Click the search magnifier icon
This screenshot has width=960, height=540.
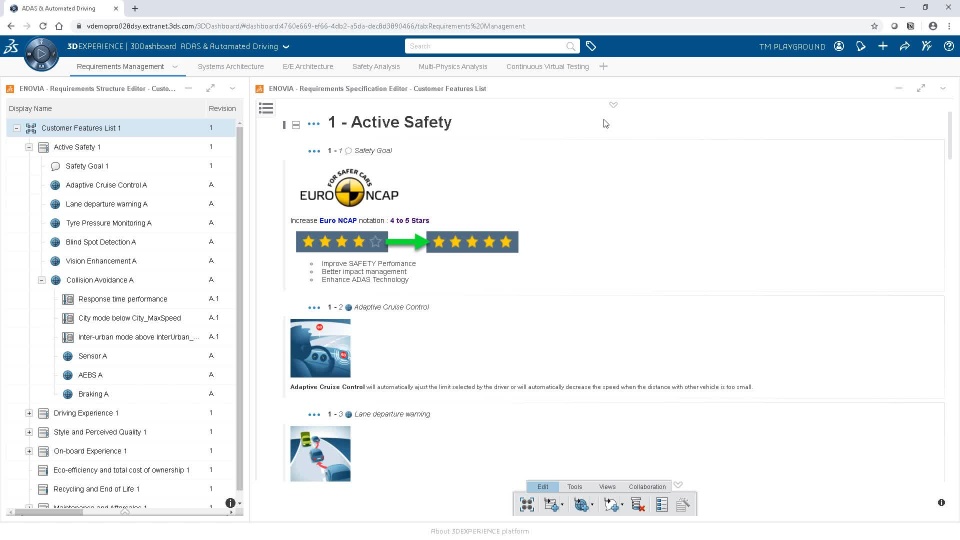[x=571, y=46]
